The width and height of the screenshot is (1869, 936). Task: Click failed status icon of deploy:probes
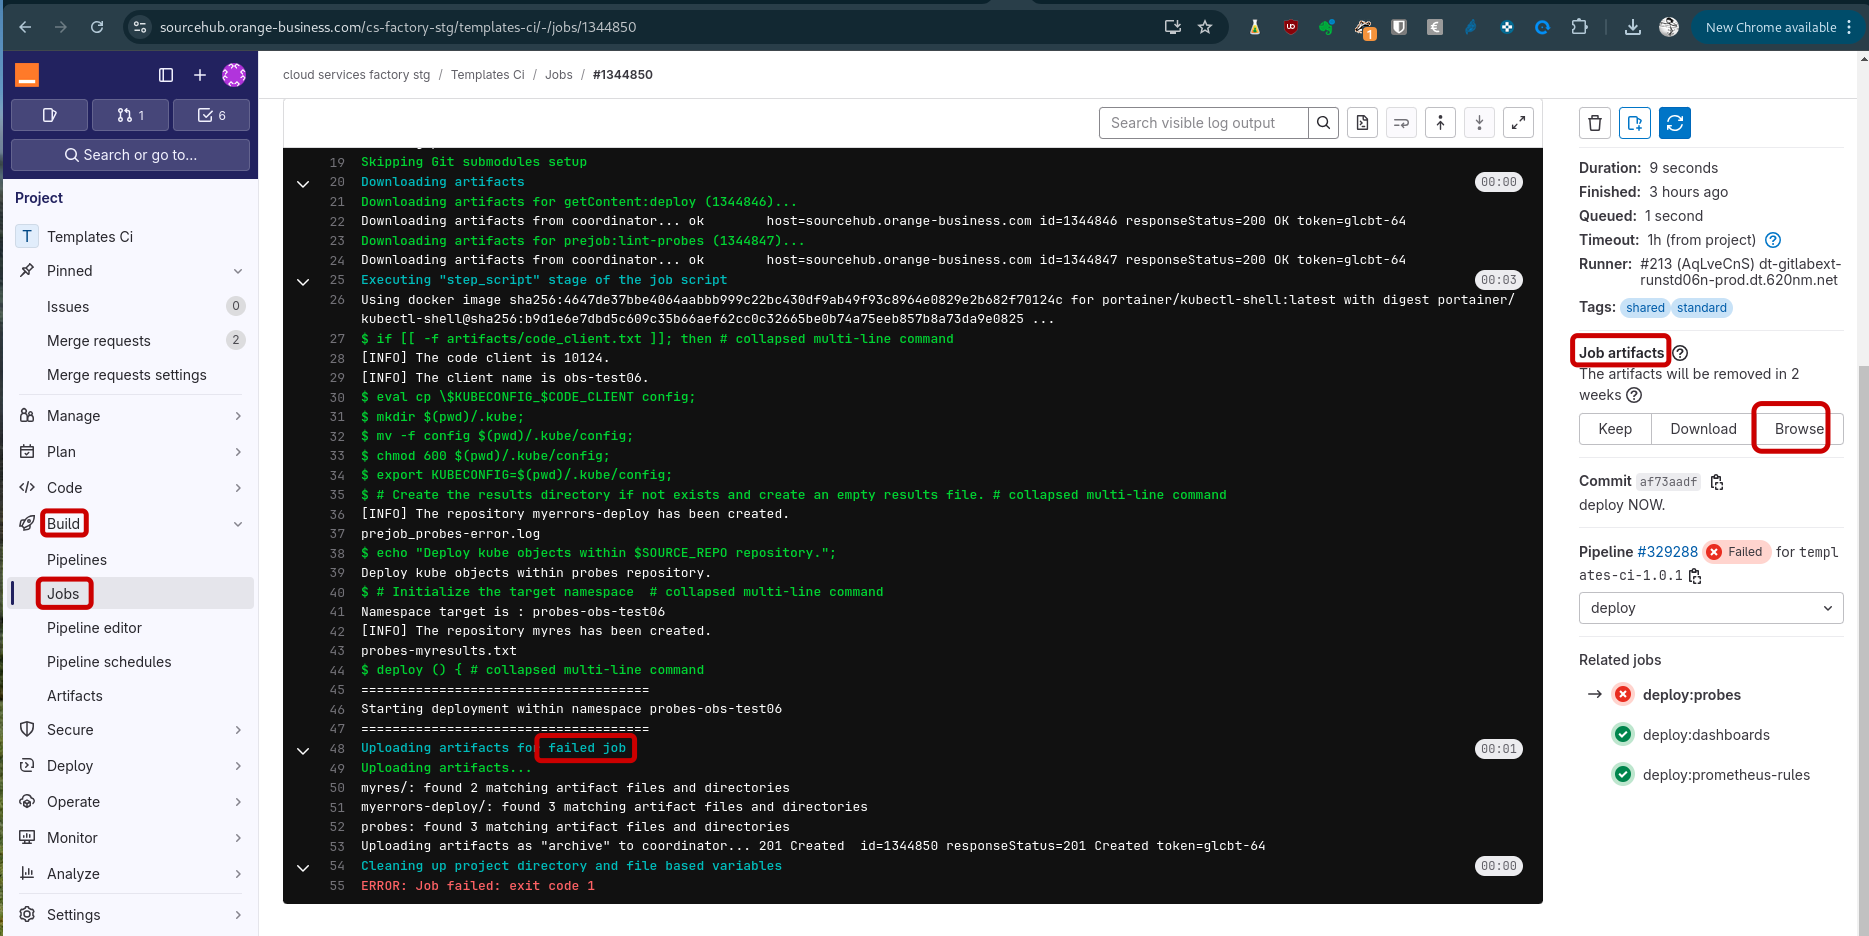click(x=1623, y=695)
